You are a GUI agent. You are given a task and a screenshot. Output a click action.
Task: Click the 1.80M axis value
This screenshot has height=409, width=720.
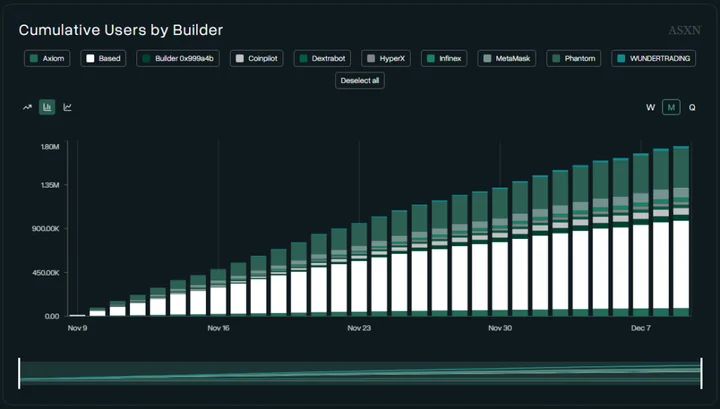click(50, 147)
